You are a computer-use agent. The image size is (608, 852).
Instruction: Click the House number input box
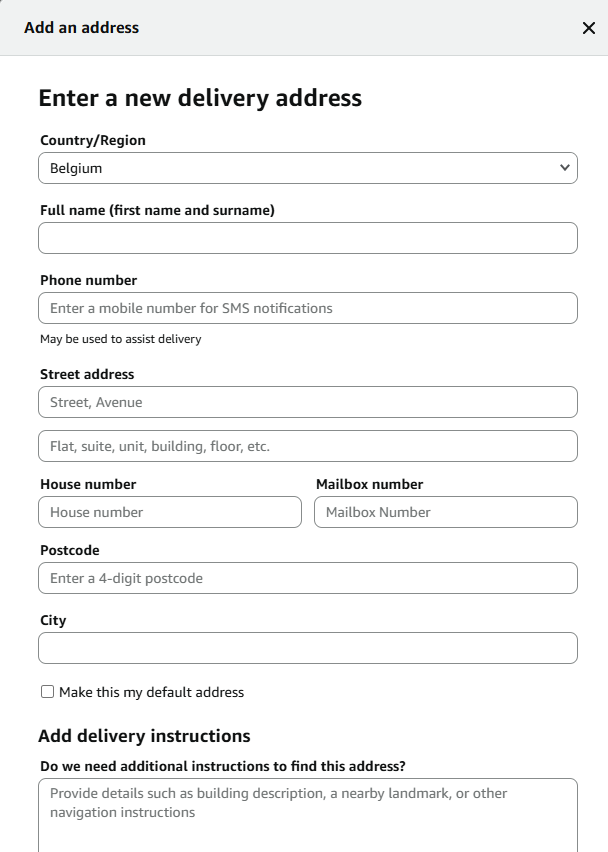(170, 512)
